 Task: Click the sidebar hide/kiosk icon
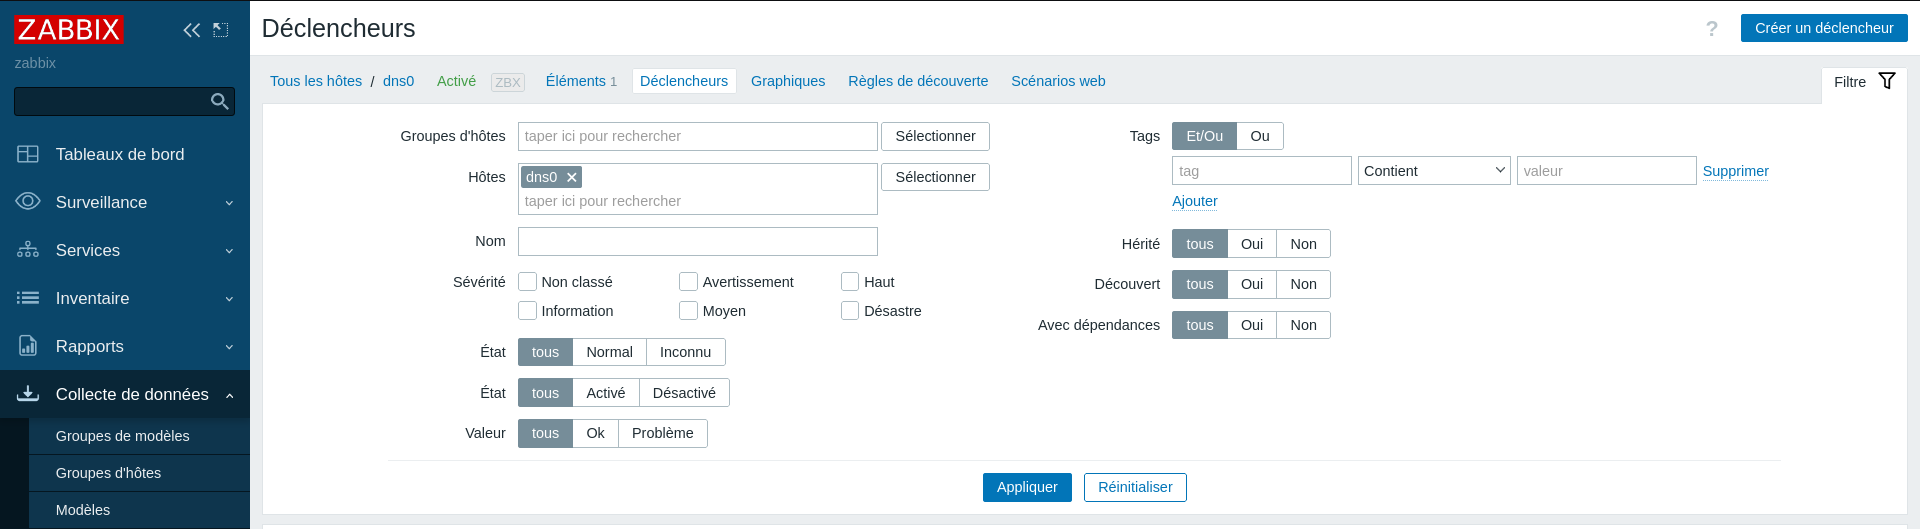[x=221, y=30]
